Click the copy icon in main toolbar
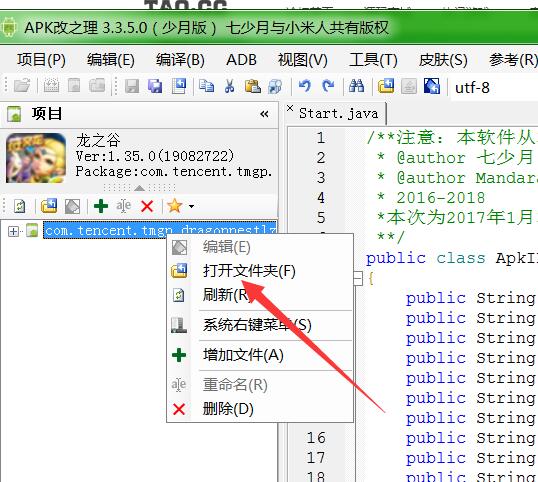Viewport: 538px width, 482px height. coord(207,86)
